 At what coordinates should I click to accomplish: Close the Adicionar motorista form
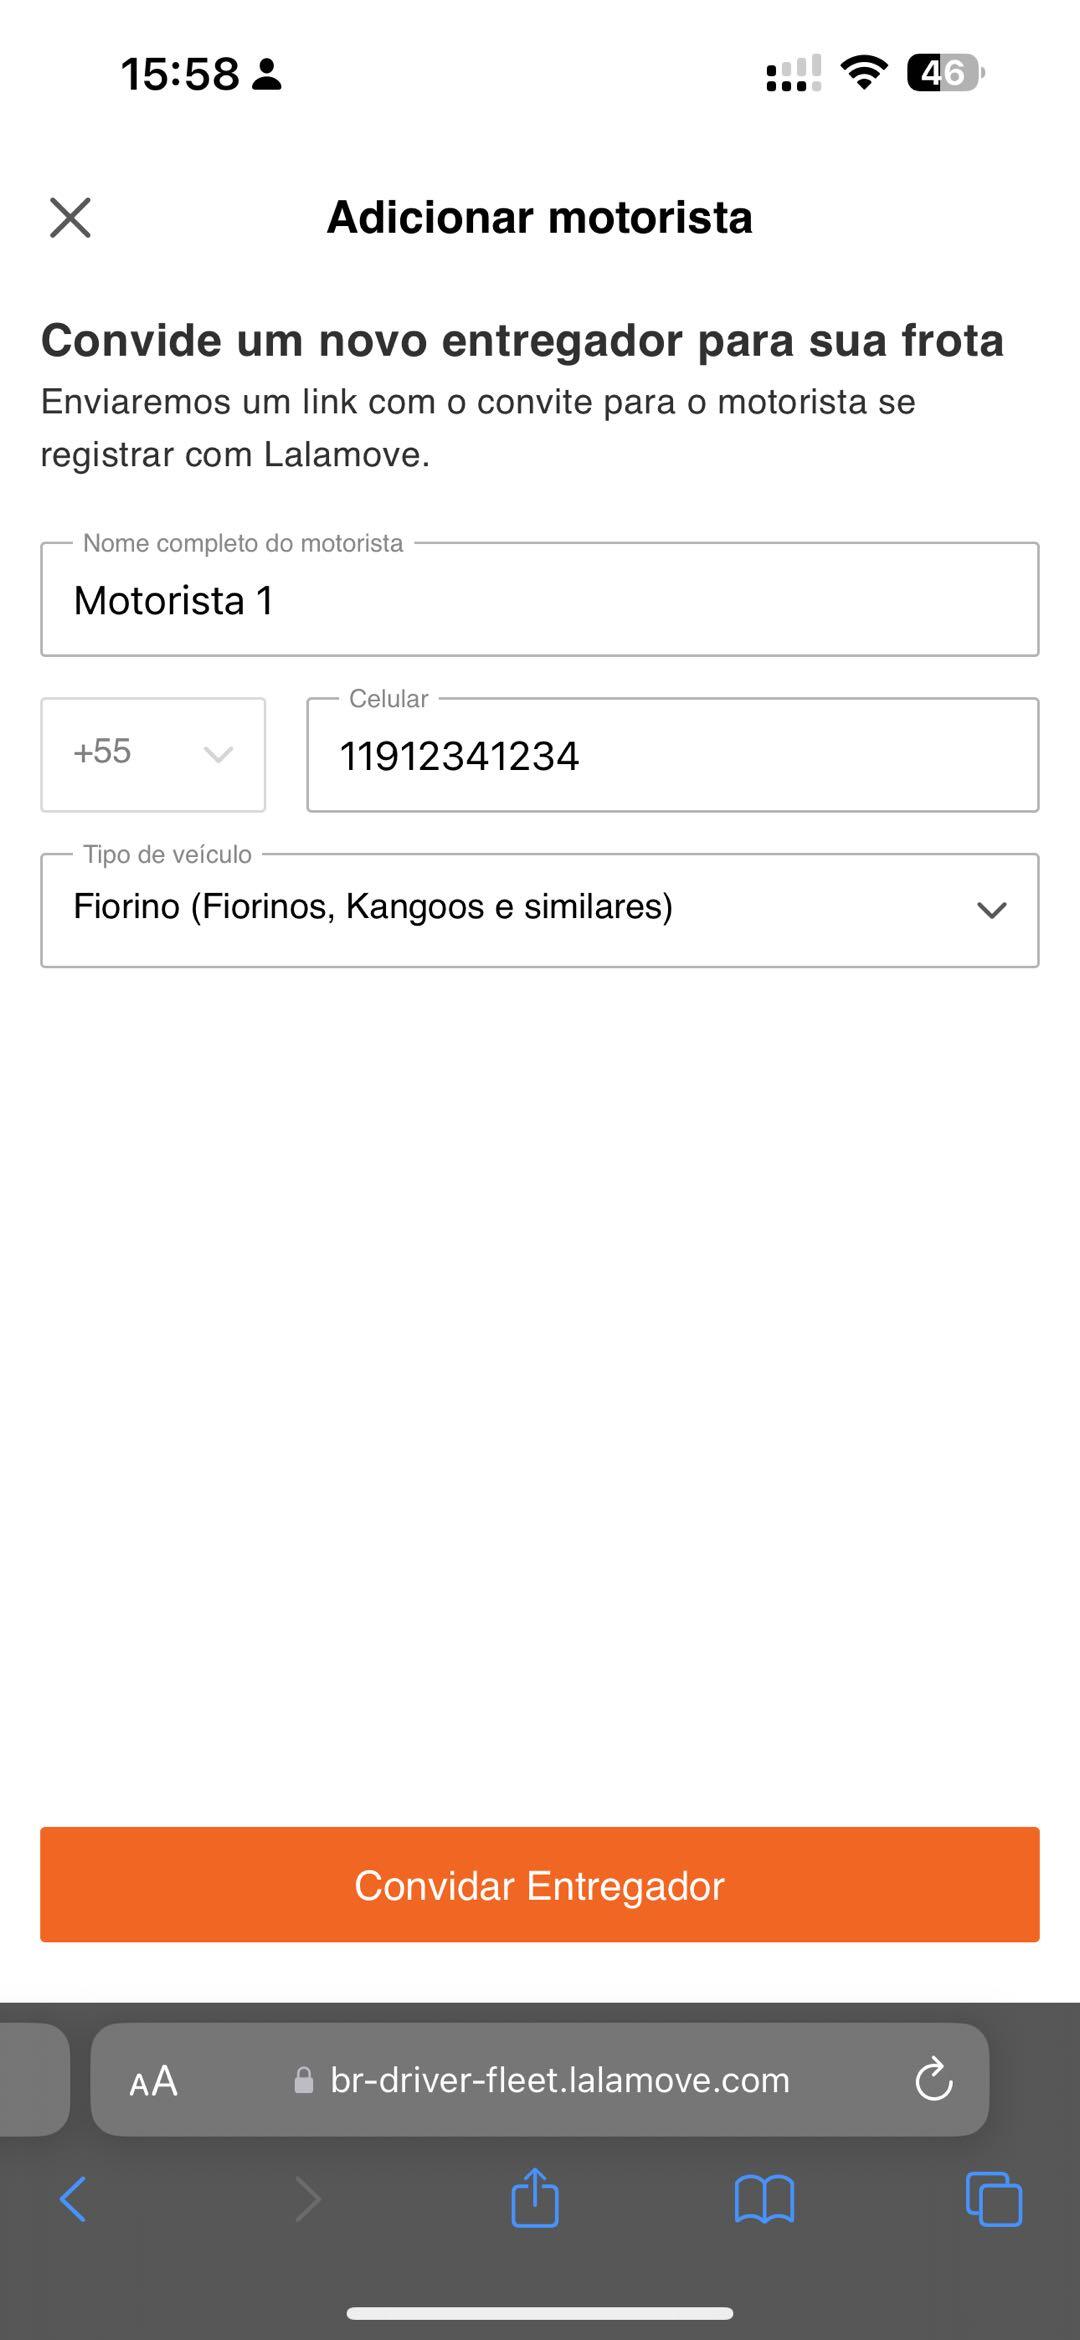[70, 217]
